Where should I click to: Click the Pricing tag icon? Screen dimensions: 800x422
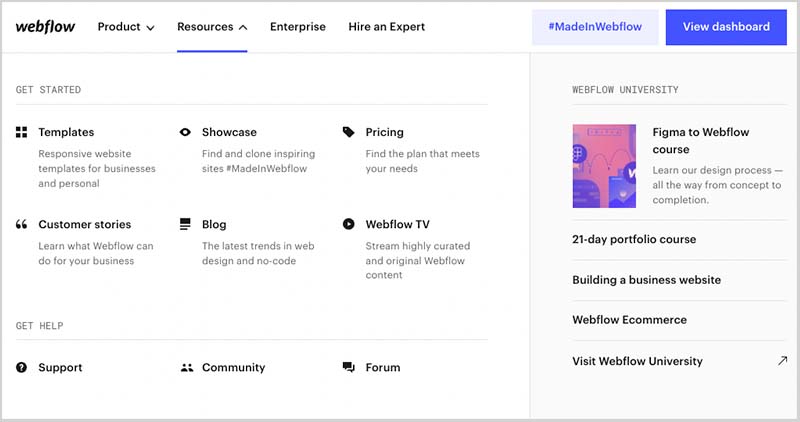[348, 132]
